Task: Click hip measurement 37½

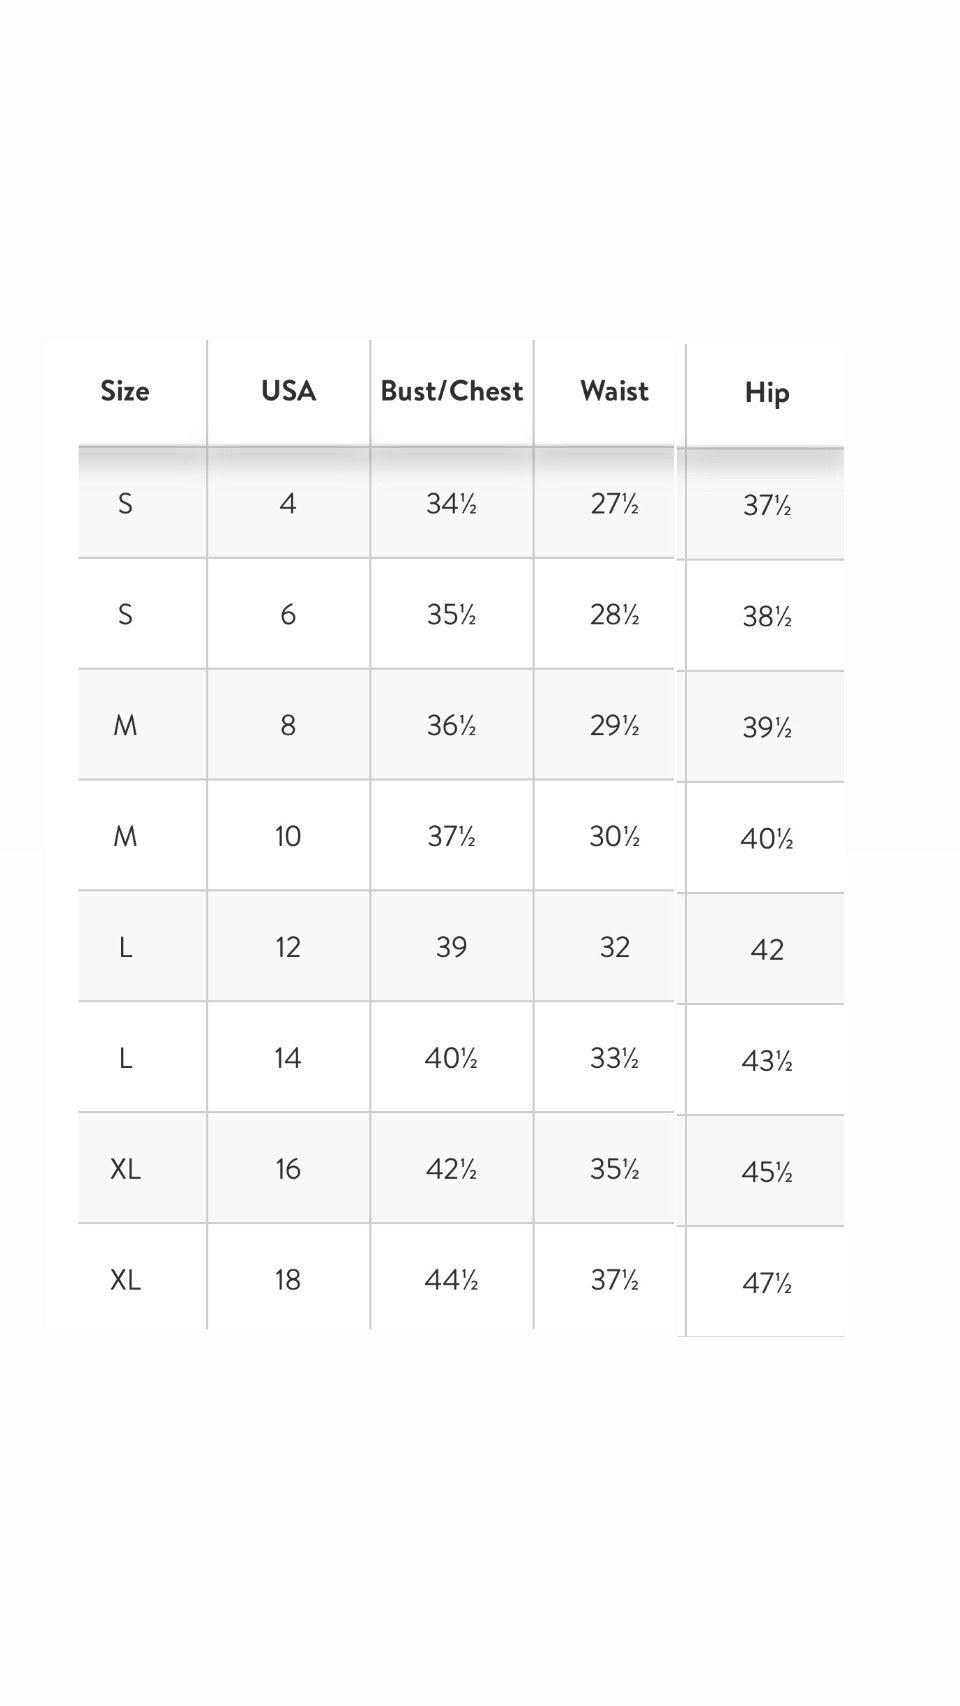Action: coord(767,506)
